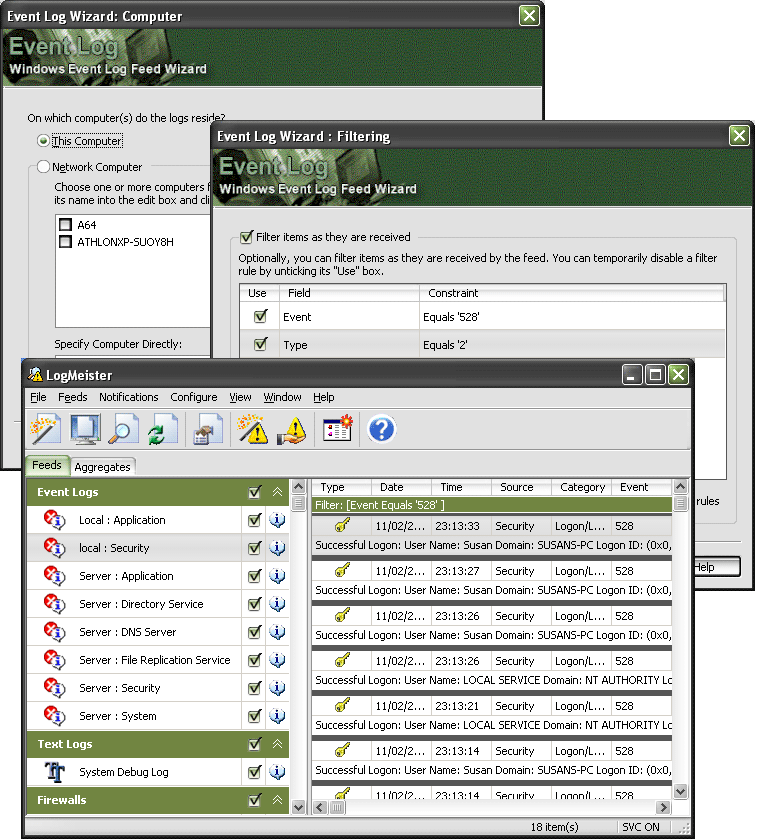This screenshot has width=765, height=839.
Task: Sort events by Date column header
Action: pos(401,487)
